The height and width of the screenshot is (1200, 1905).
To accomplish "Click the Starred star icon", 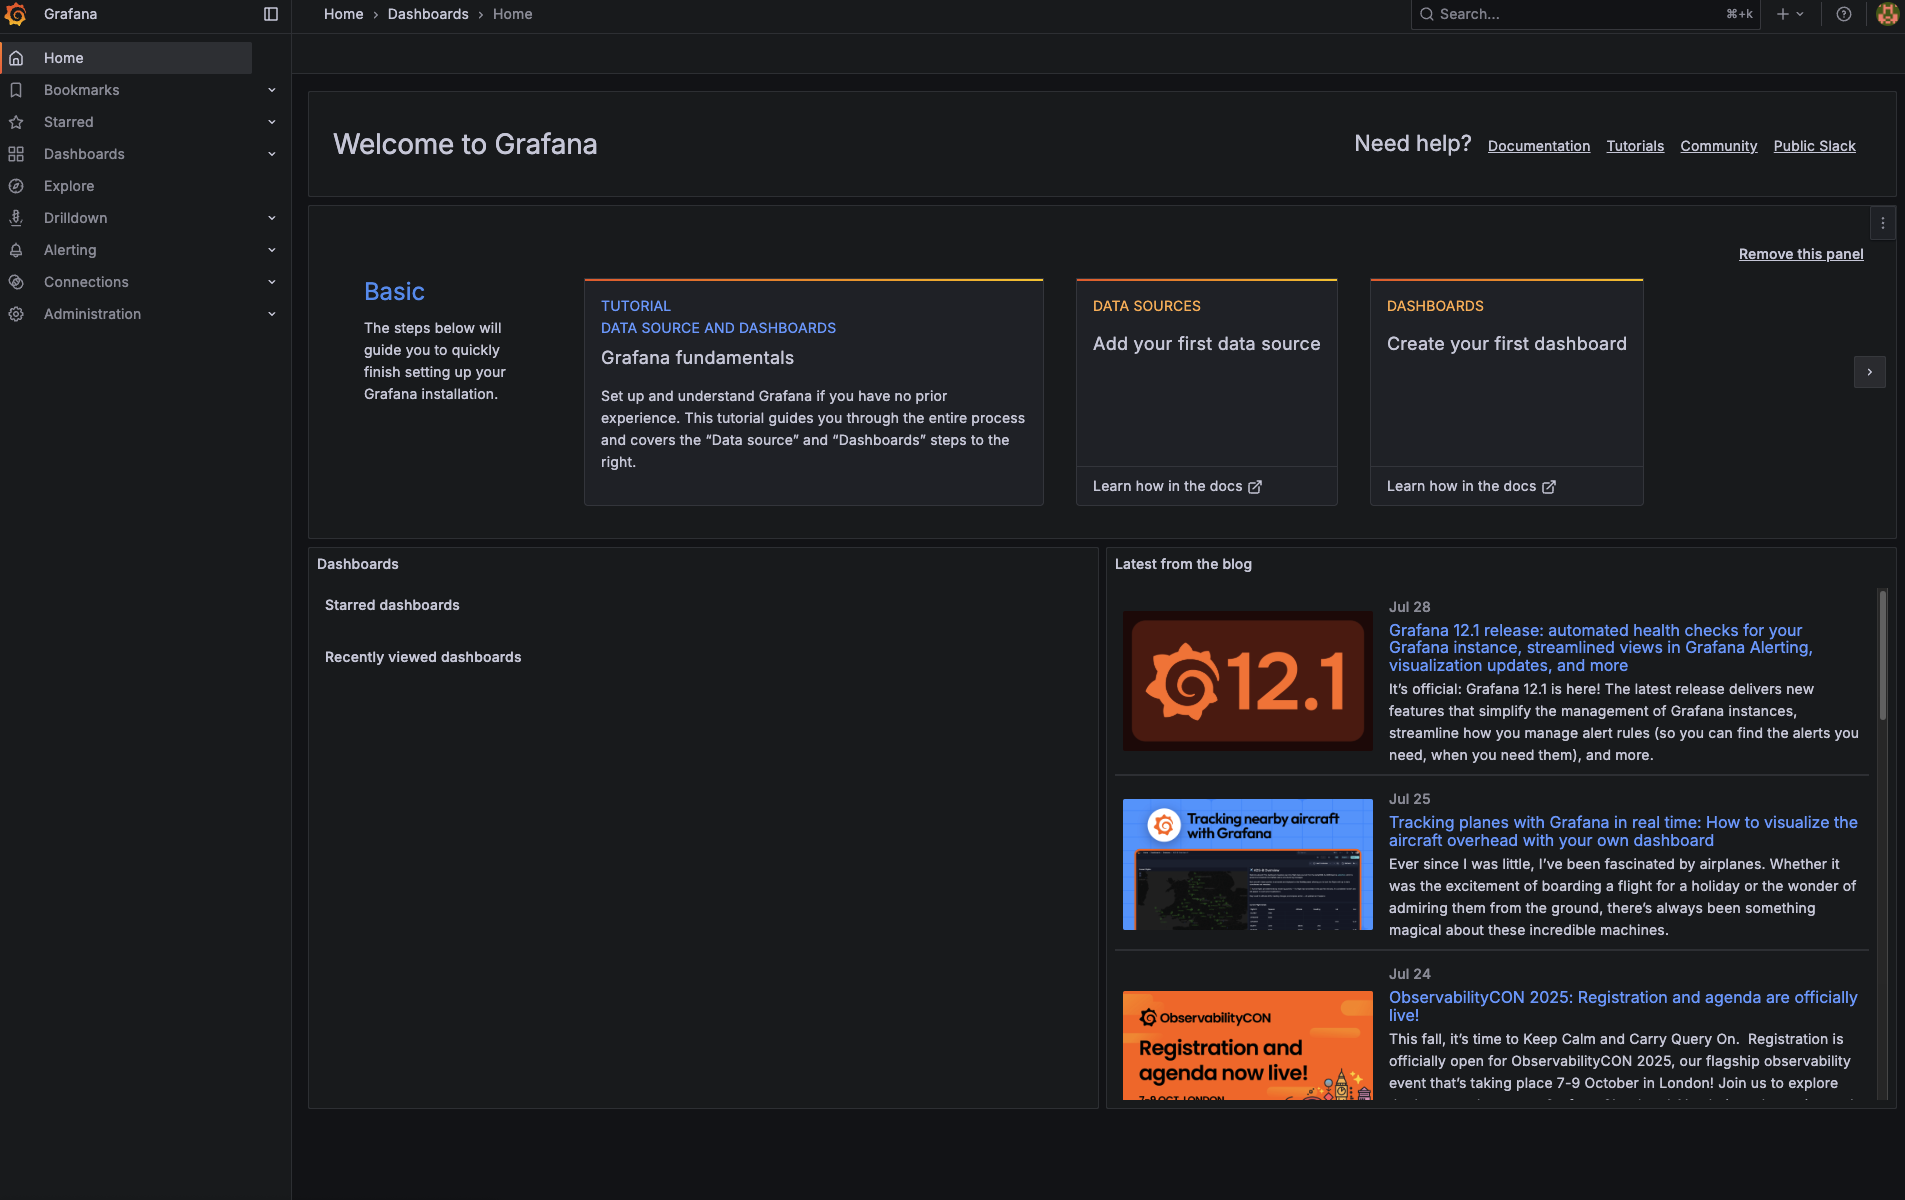I will (x=16, y=122).
